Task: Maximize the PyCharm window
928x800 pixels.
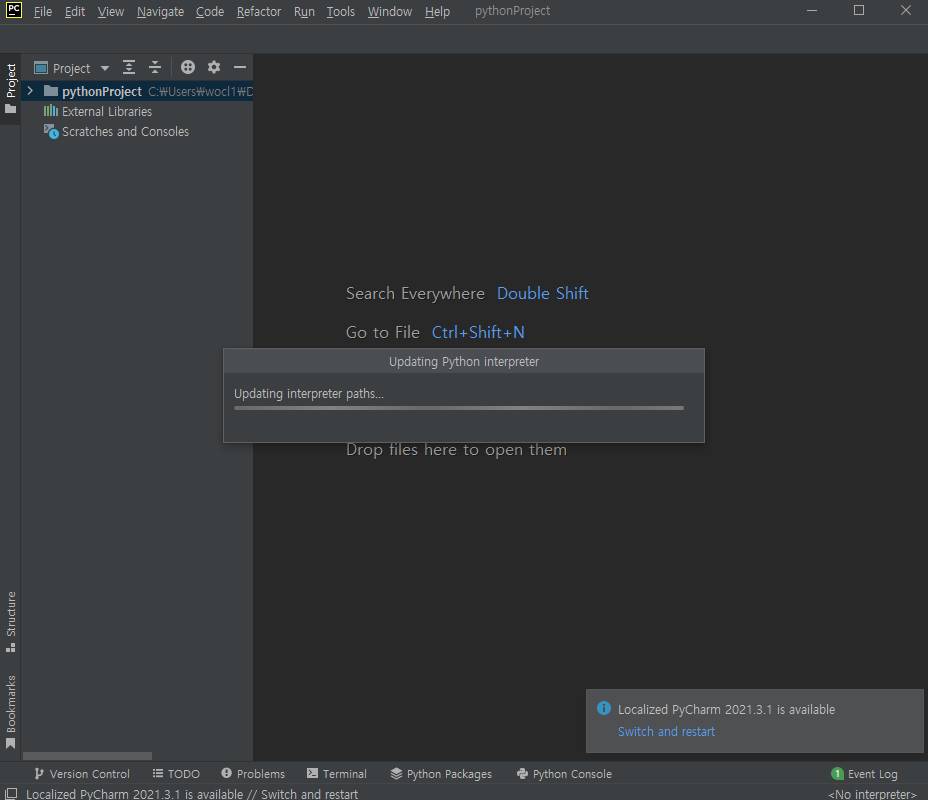Action: tap(859, 11)
